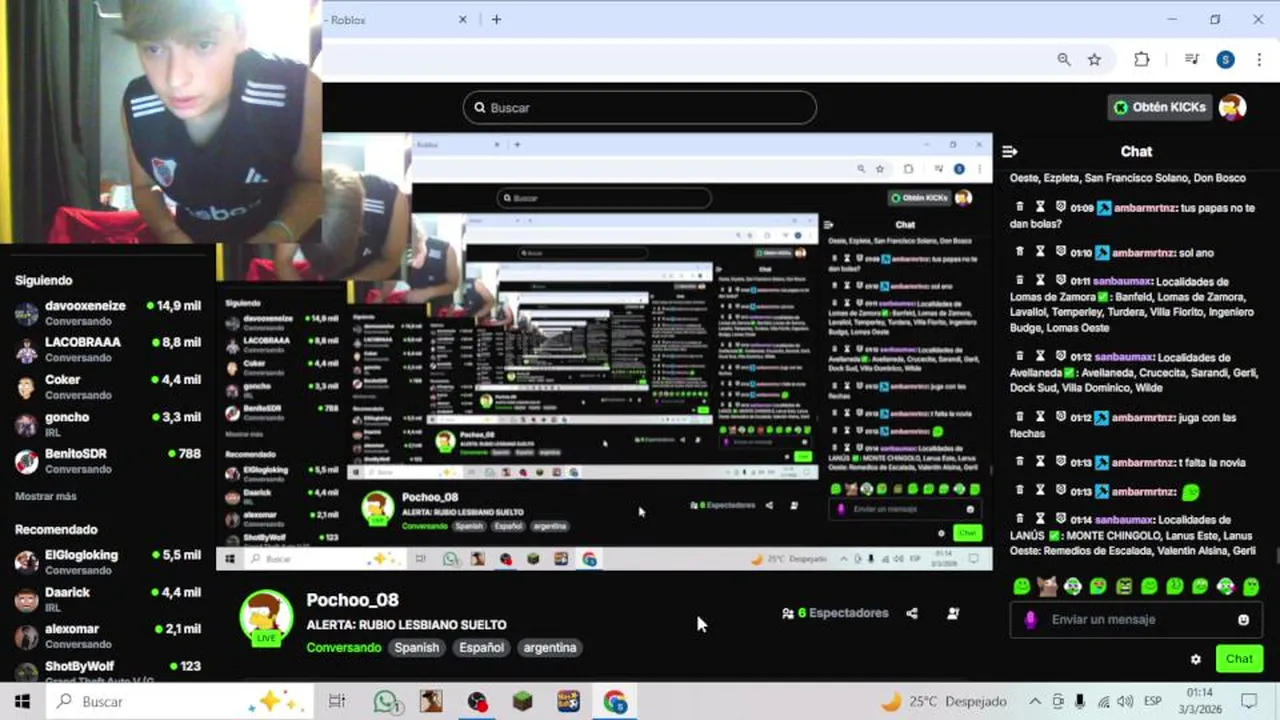Screen dimensions: 1280x720
Task: Show hidden system tray icons chevron
Action: pyautogui.click(x=1035, y=702)
